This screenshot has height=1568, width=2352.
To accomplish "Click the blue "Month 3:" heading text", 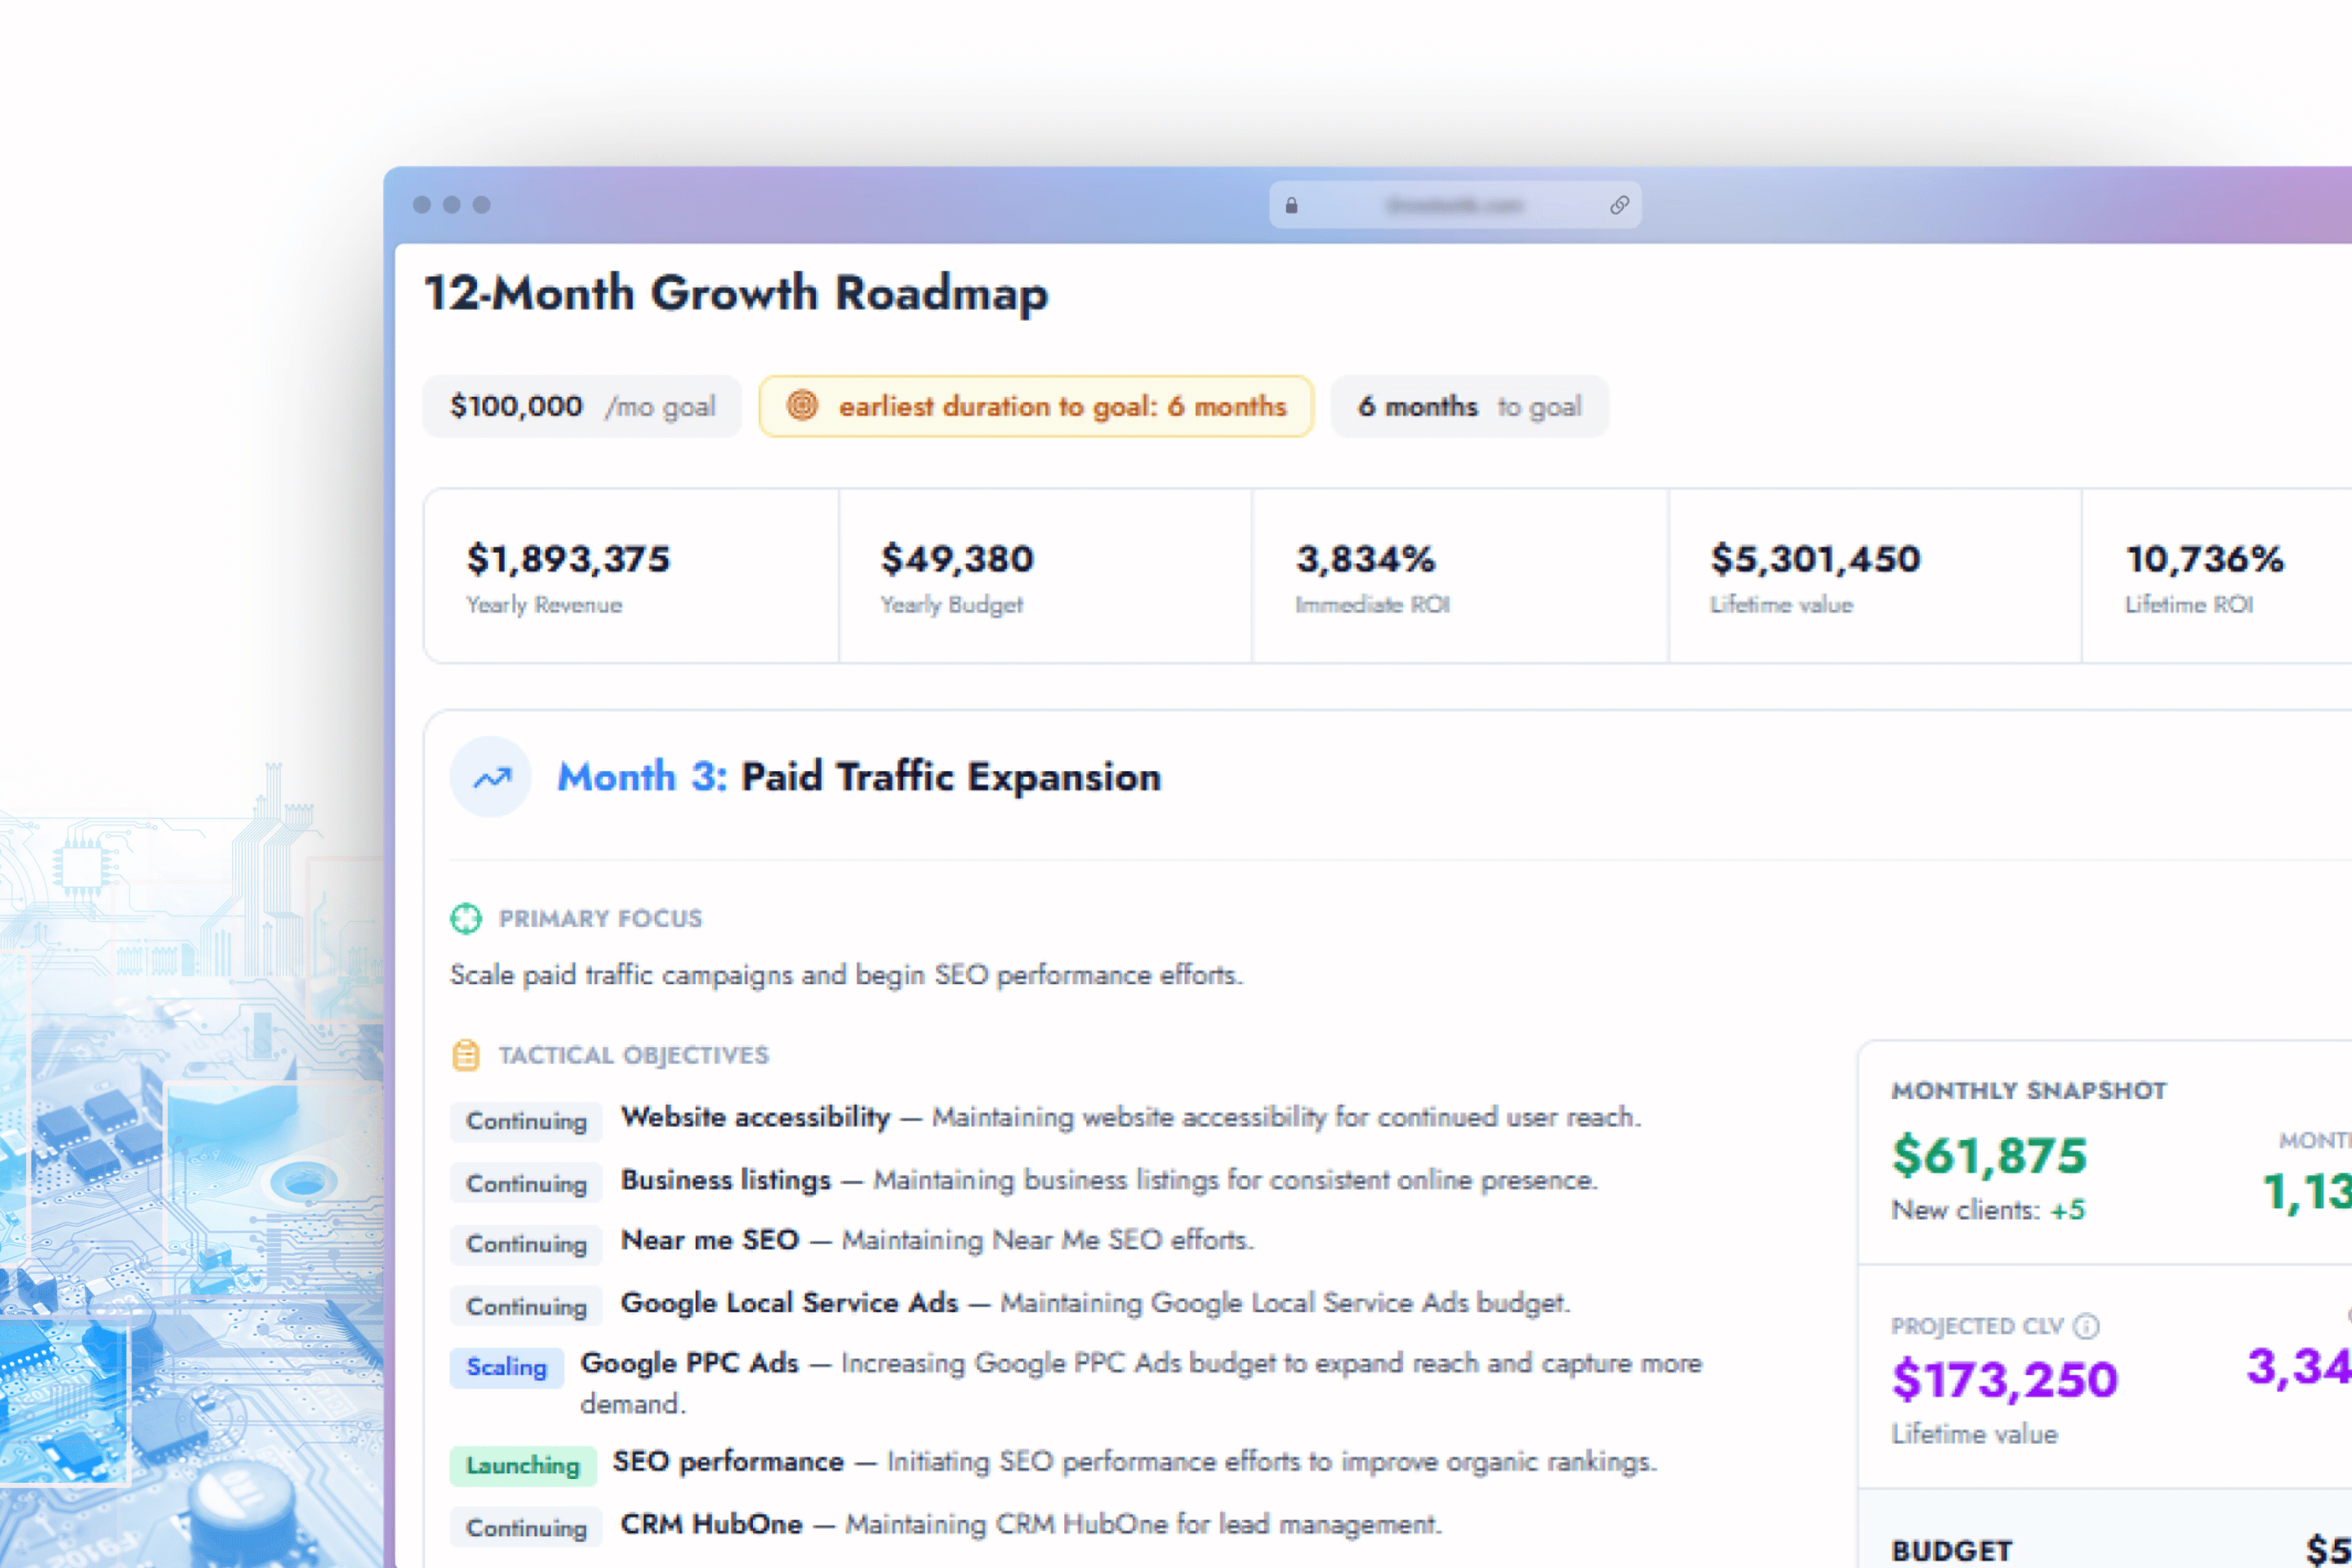I will (642, 777).
